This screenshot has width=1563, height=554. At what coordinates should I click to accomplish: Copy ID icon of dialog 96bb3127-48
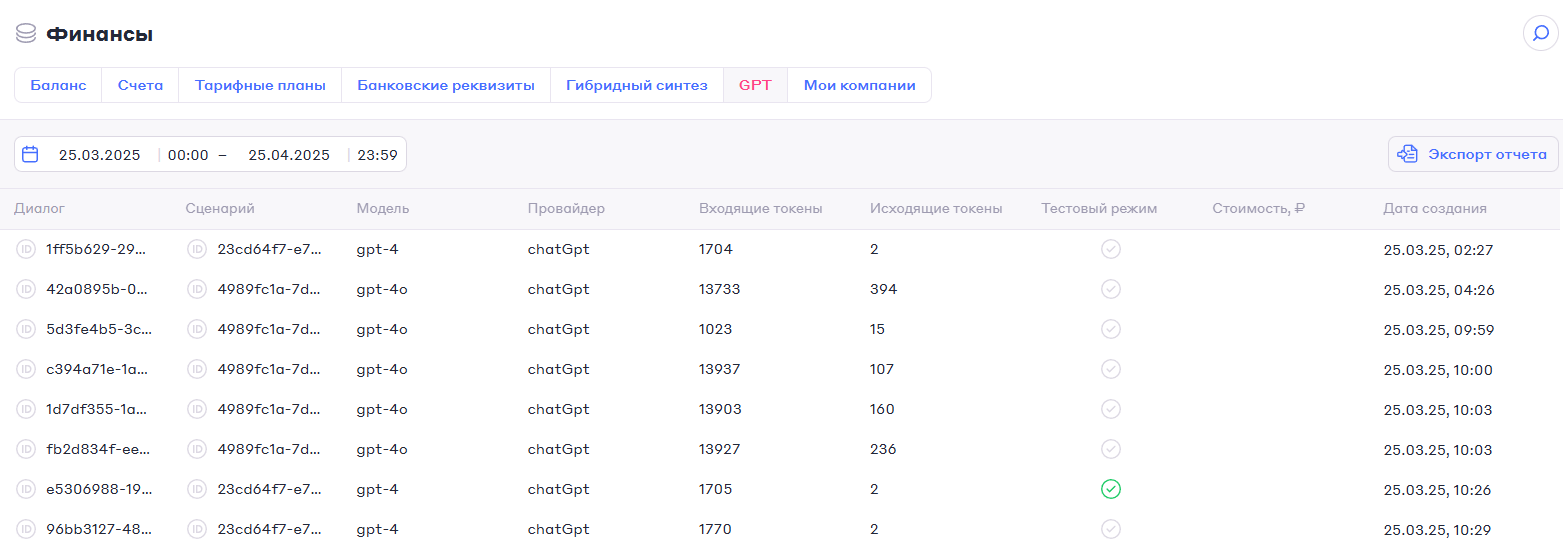click(26, 529)
